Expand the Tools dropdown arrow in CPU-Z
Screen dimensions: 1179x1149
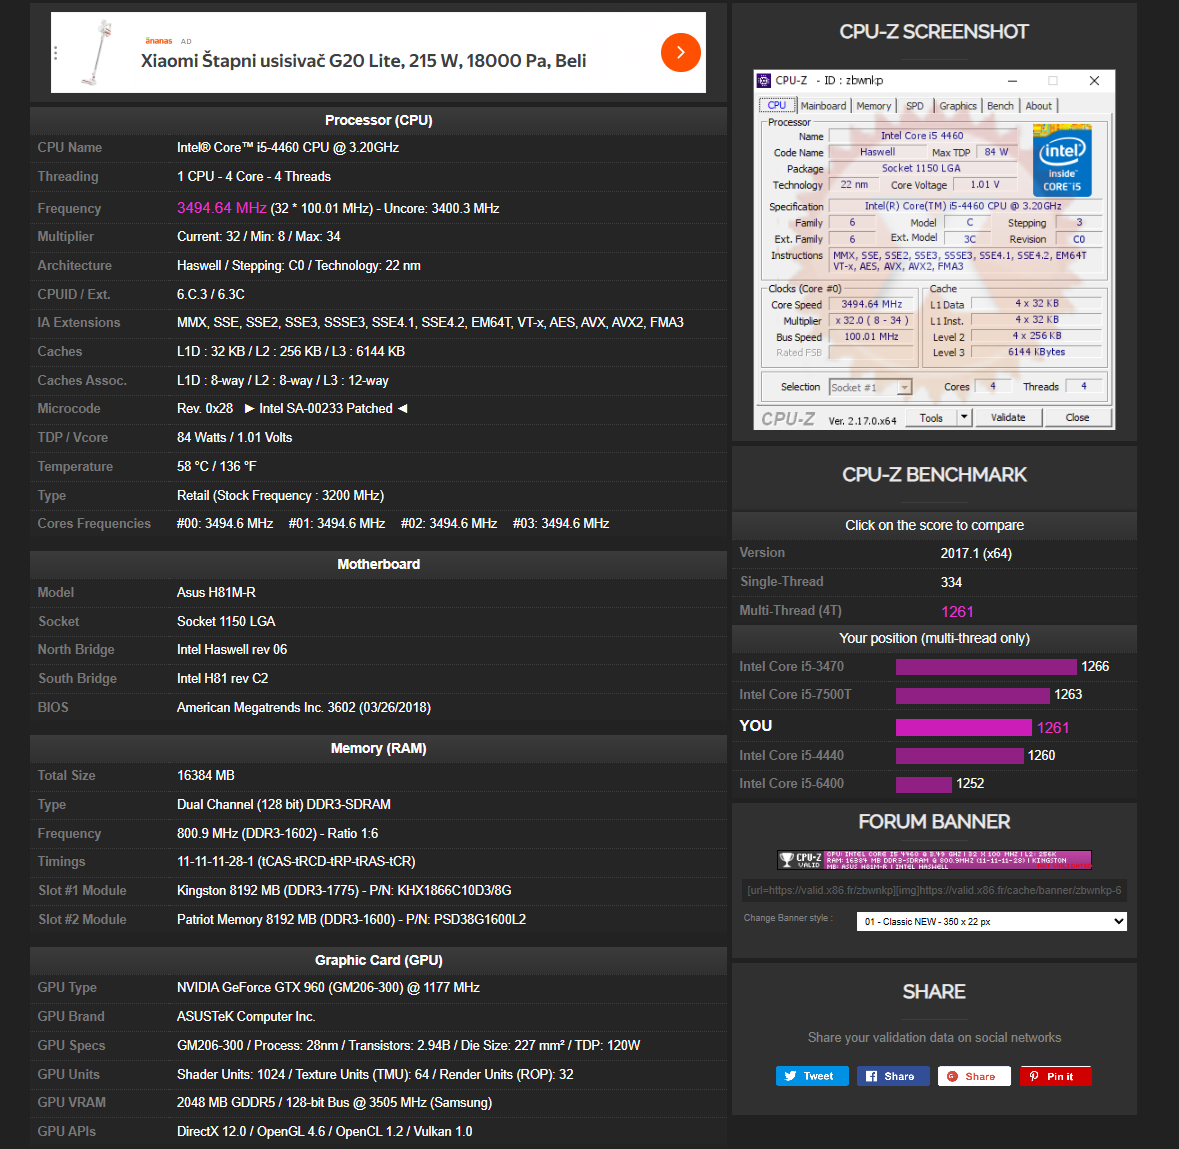coord(964,417)
